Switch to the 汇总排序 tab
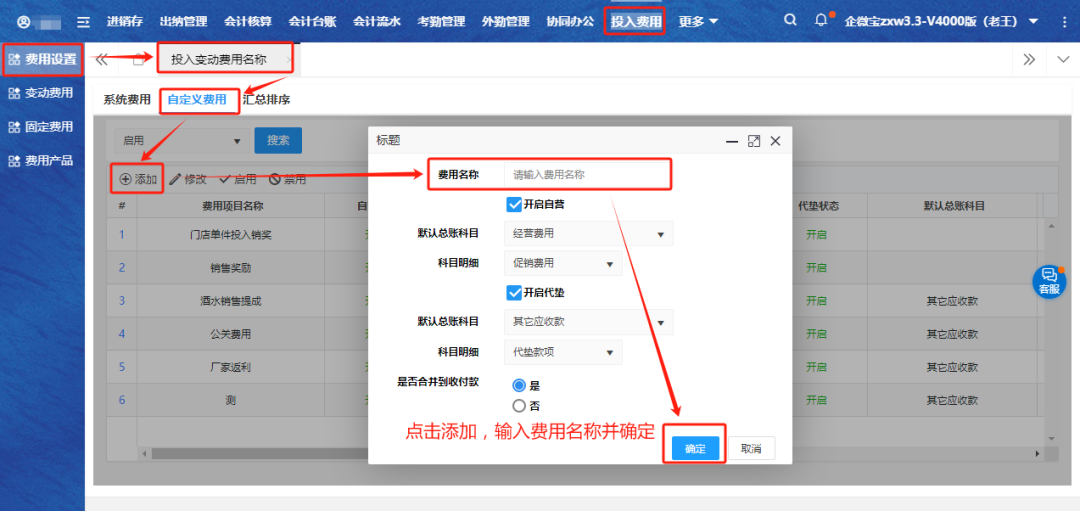This screenshot has height=511, width=1080. (x=266, y=100)
